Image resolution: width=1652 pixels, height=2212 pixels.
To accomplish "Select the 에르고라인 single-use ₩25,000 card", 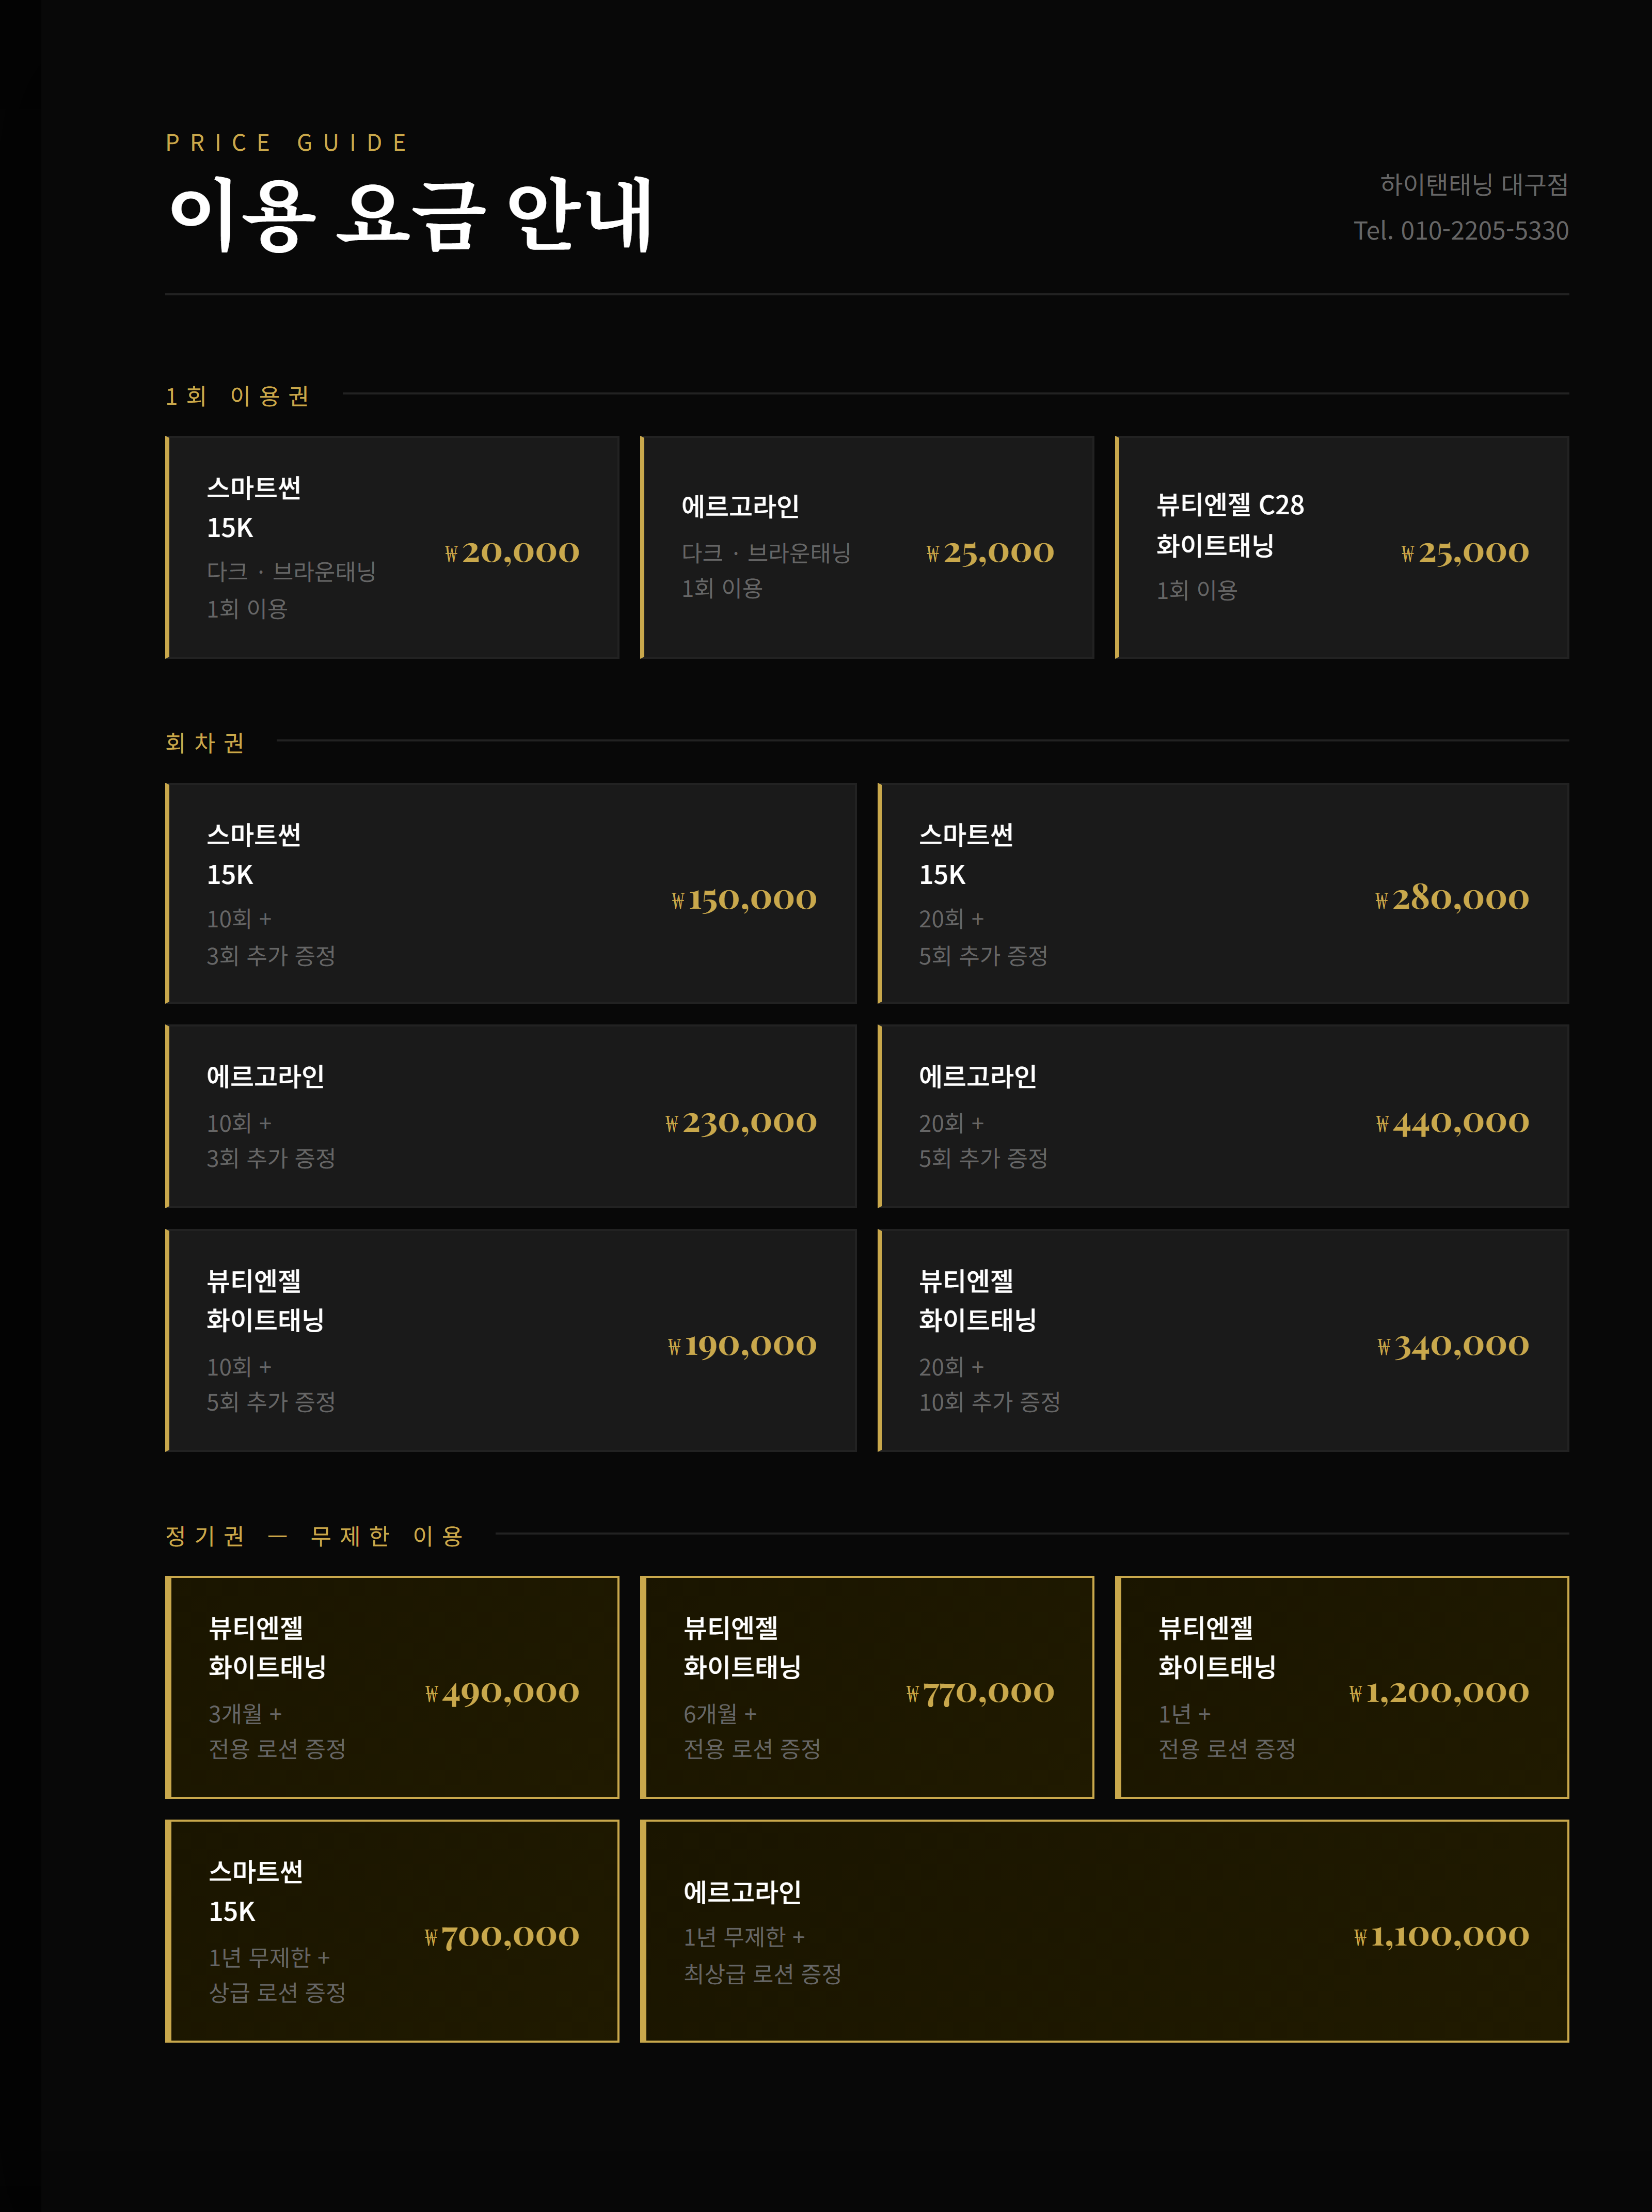I will click(867, 547).
